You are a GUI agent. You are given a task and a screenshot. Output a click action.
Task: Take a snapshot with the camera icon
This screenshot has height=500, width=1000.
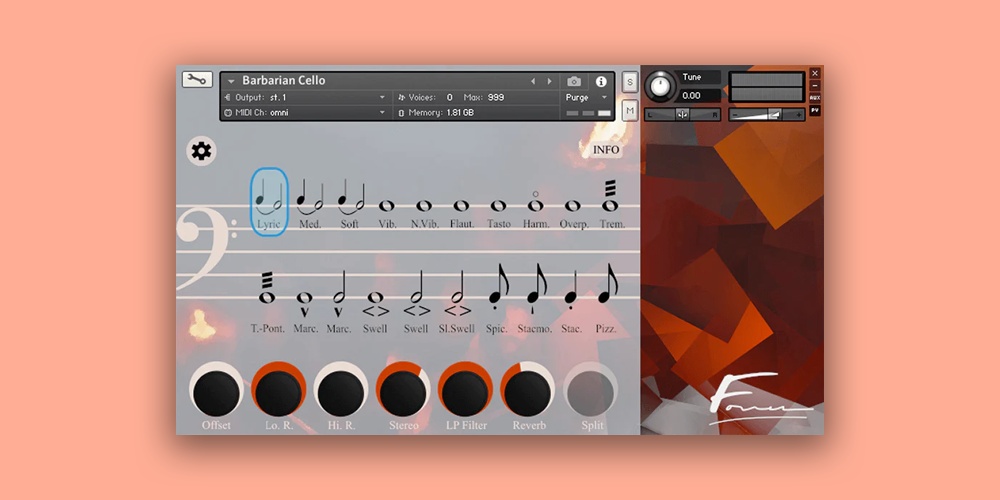tap(574, 81)
